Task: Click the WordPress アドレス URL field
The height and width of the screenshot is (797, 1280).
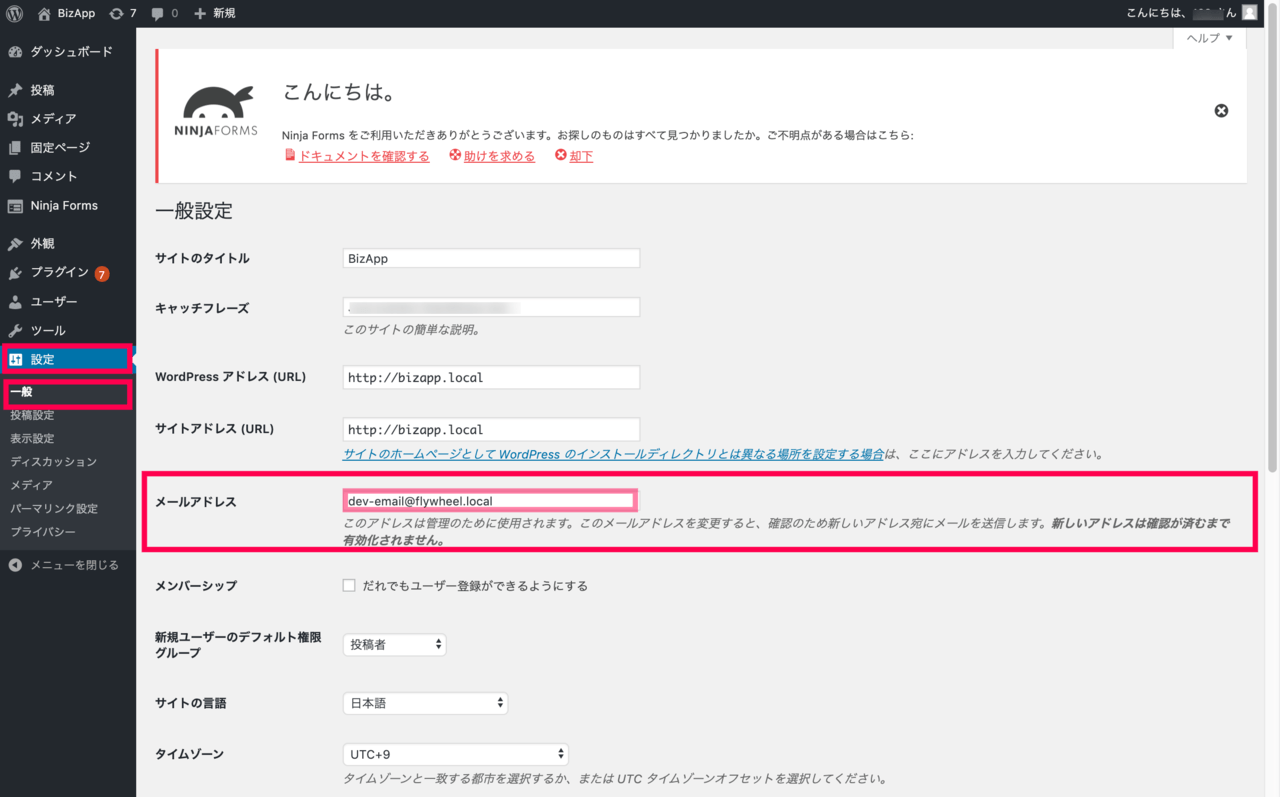Action: tap(491, 377)
